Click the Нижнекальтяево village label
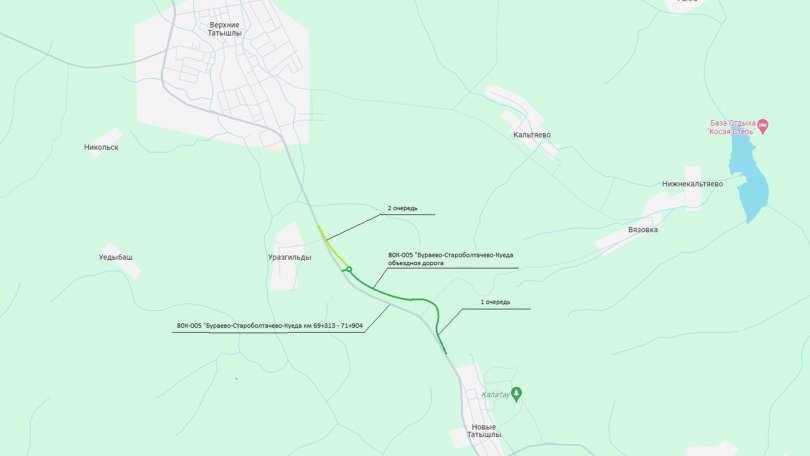This screenshot has width=810, height=456. click(693, 184)
